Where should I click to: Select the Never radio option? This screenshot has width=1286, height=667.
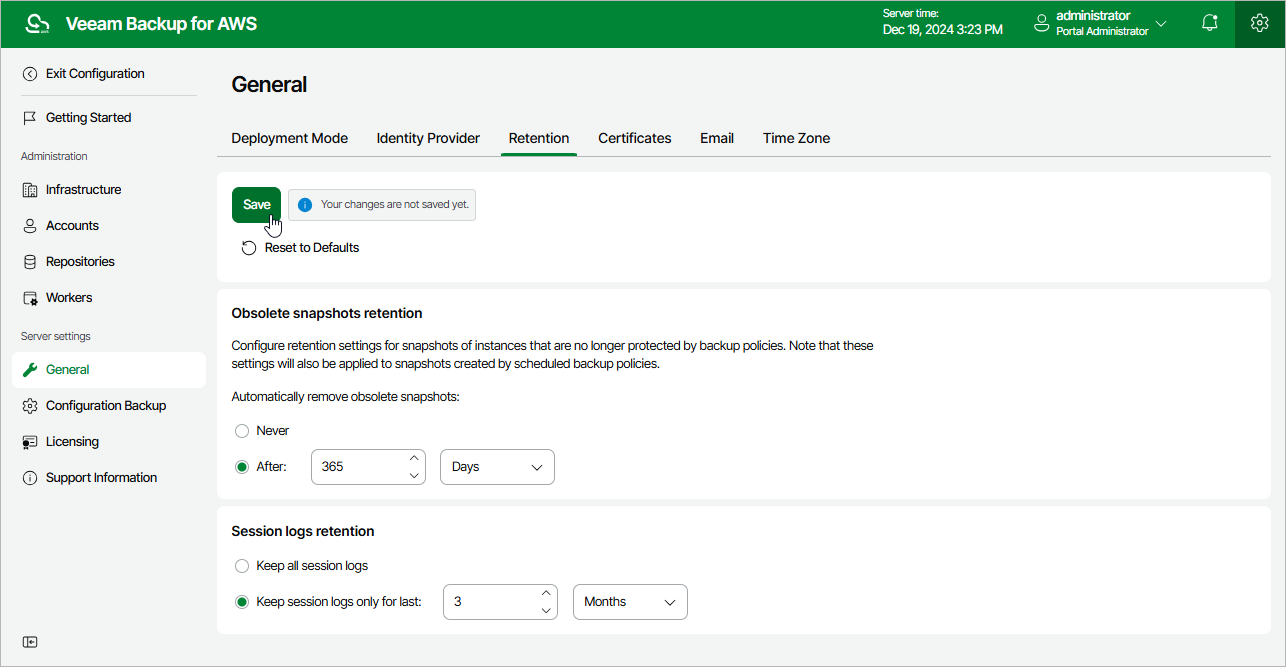pos(242,431)
